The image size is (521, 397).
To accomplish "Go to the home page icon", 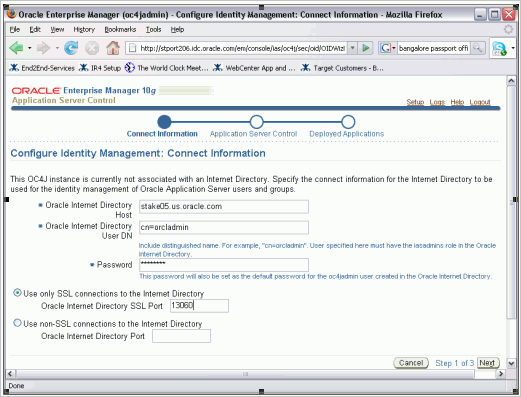I will pyautogui.click(x=113, y=48).
